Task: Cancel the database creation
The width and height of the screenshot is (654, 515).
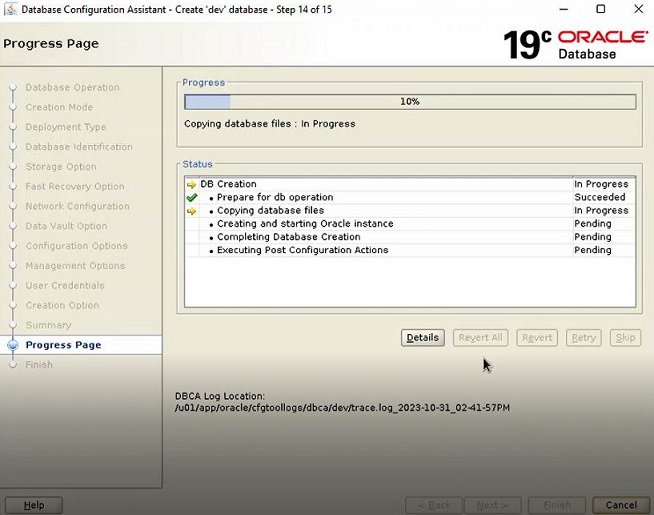Action: (621, 505)
